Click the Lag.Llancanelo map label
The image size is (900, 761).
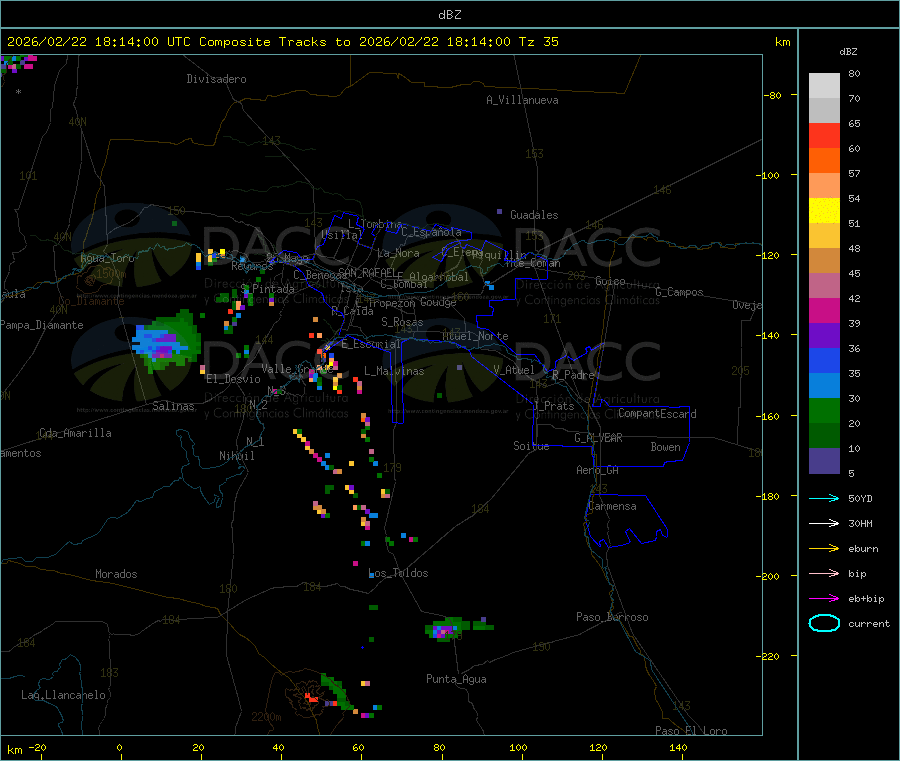(63, 696)
